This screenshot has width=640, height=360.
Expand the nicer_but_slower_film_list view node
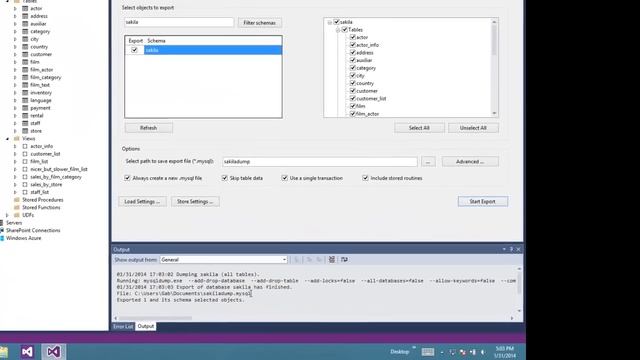click(x=15, y=169)
